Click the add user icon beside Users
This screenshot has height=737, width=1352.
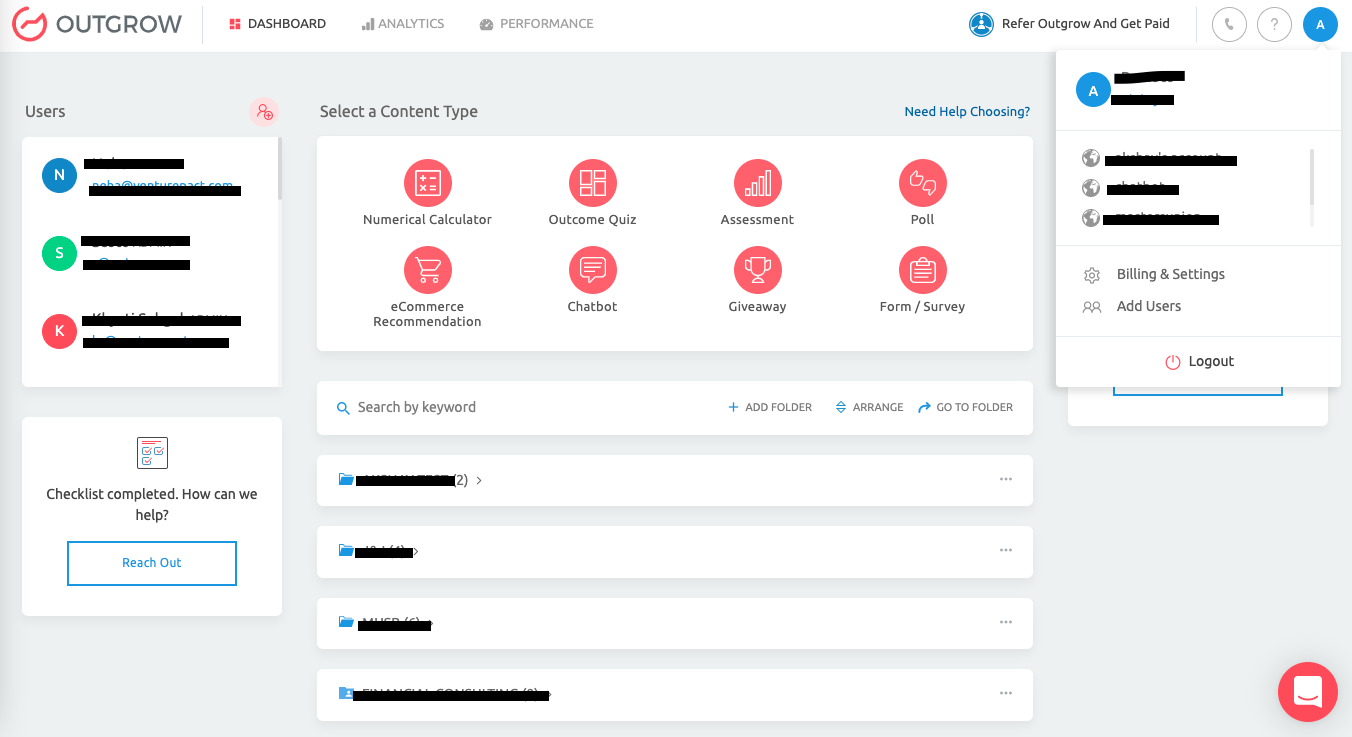coord(264,112)
